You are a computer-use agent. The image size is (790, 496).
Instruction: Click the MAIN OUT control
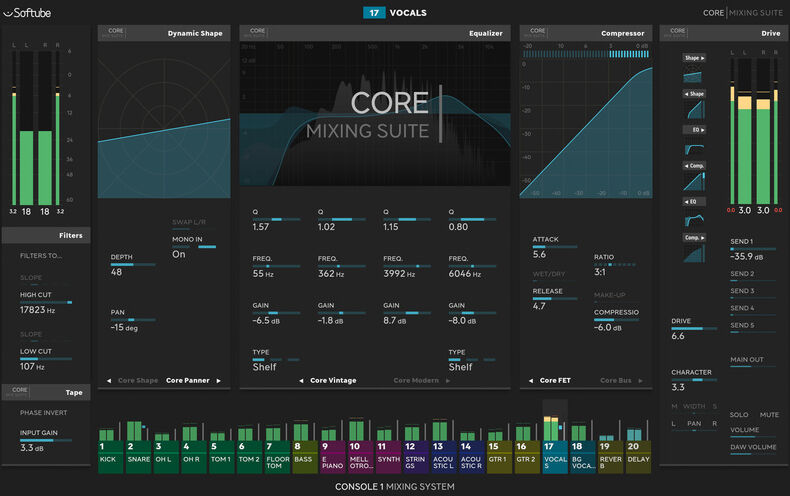[x=753, y=362]
